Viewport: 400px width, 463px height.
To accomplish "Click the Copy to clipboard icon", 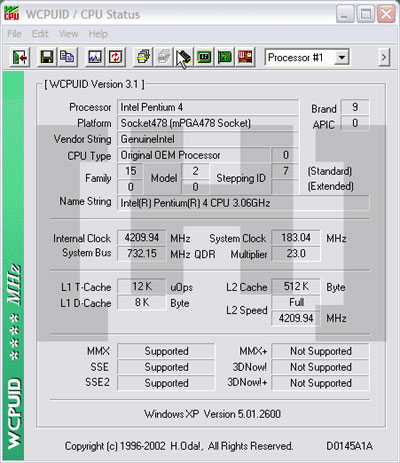I will pos(67,58).
